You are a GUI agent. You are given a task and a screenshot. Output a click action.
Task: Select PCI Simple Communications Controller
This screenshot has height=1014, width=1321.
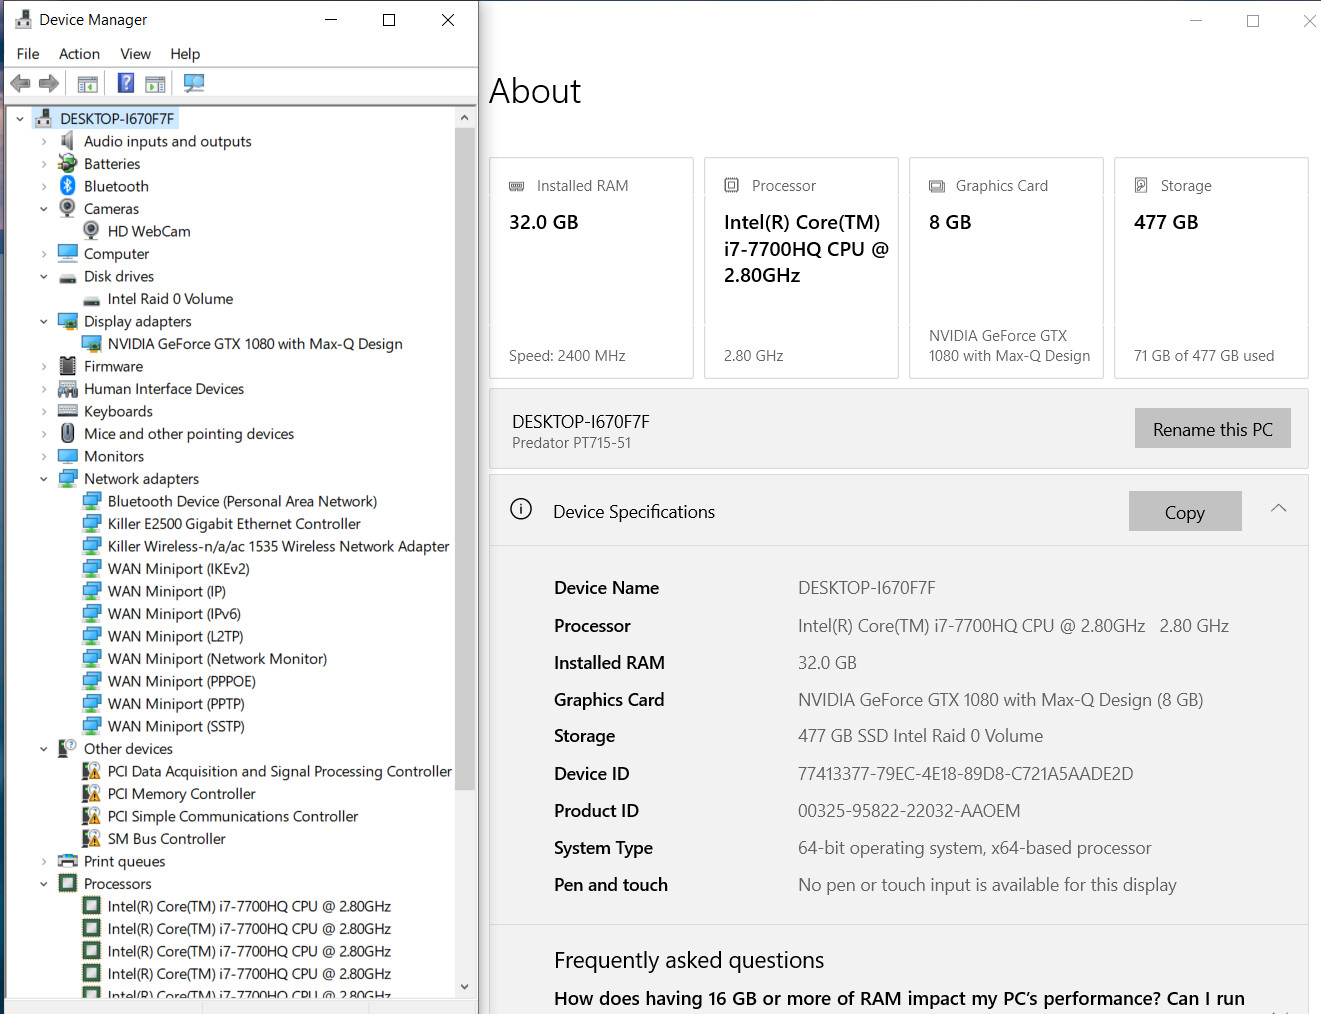[232, 816]
